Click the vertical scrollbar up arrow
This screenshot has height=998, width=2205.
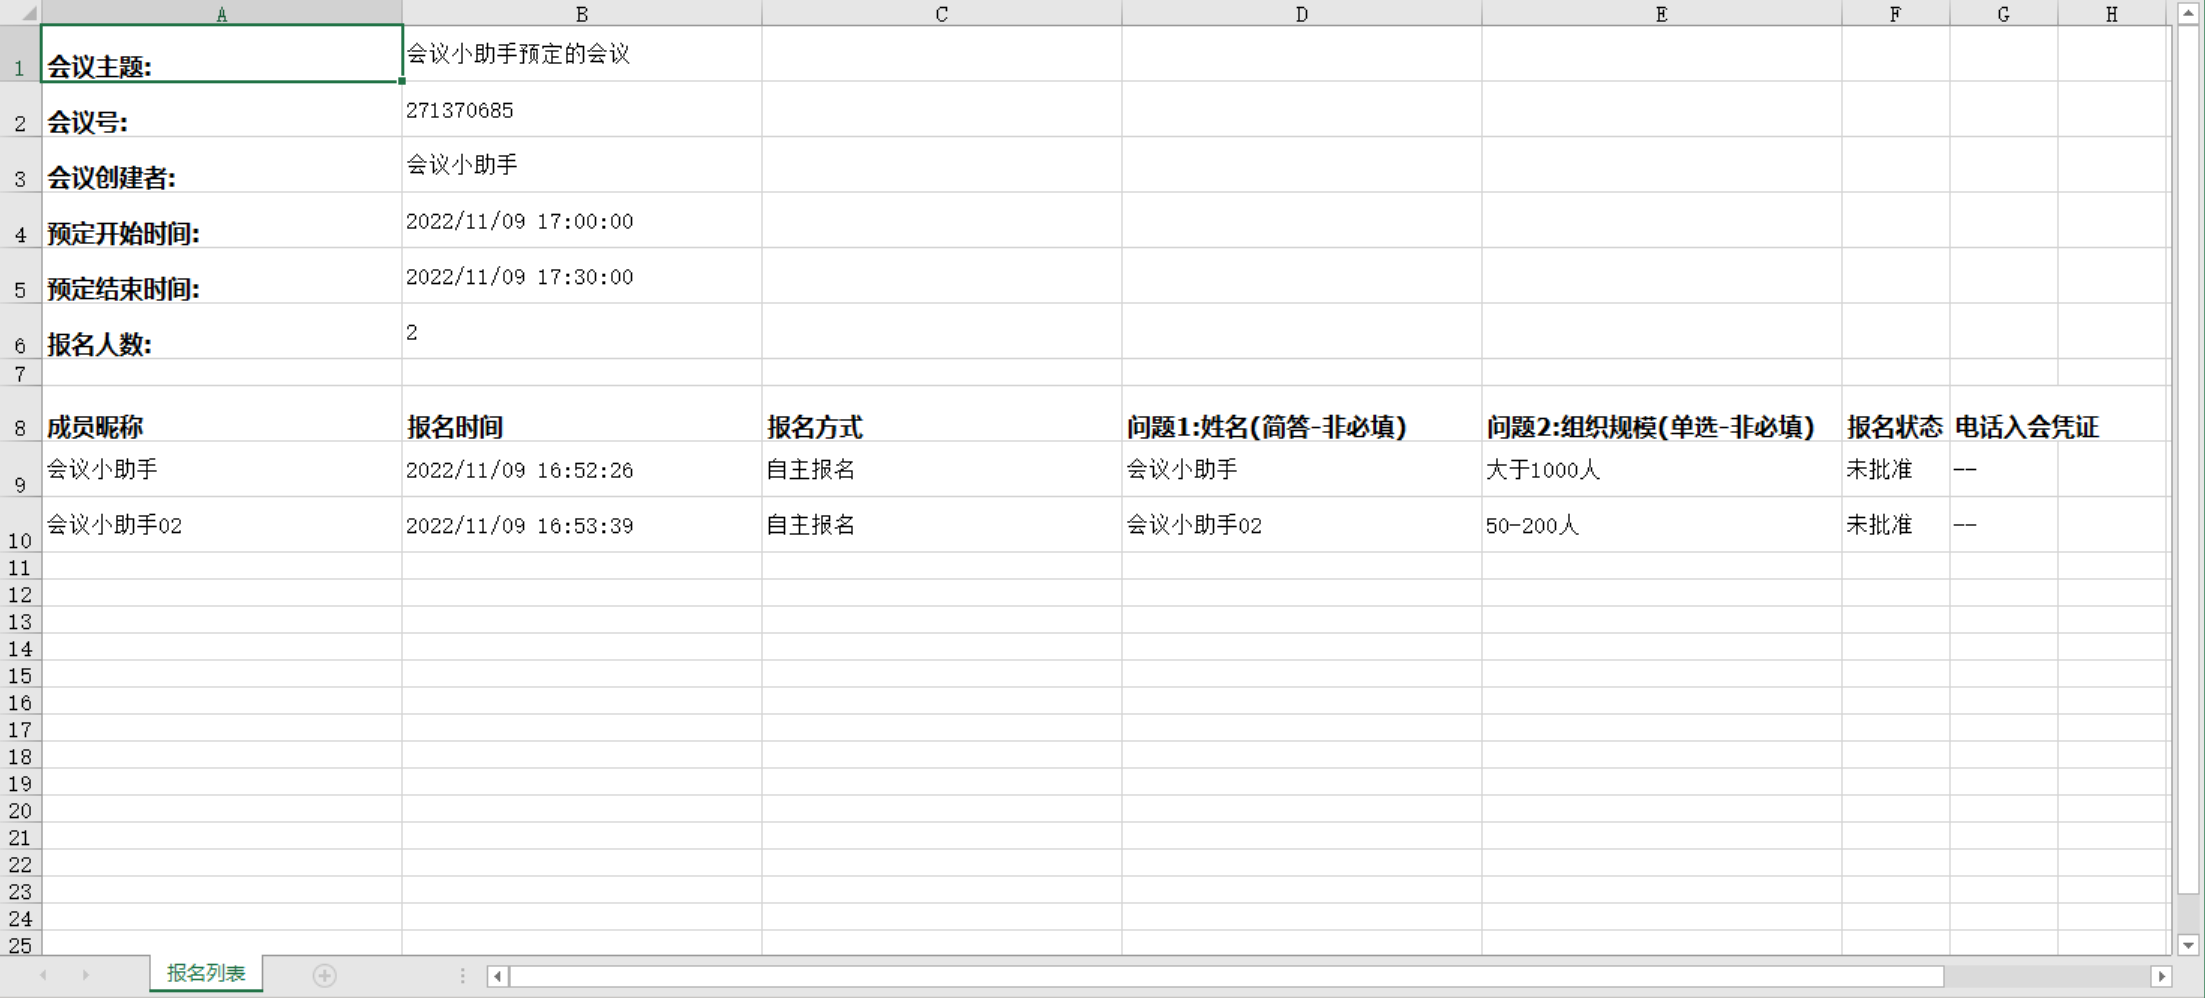2188,13
